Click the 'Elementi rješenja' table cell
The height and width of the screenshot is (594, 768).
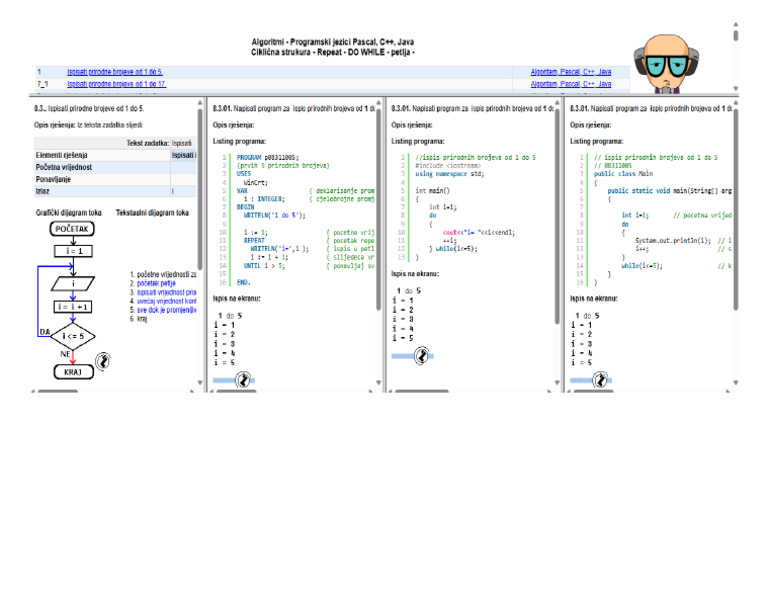102,155
